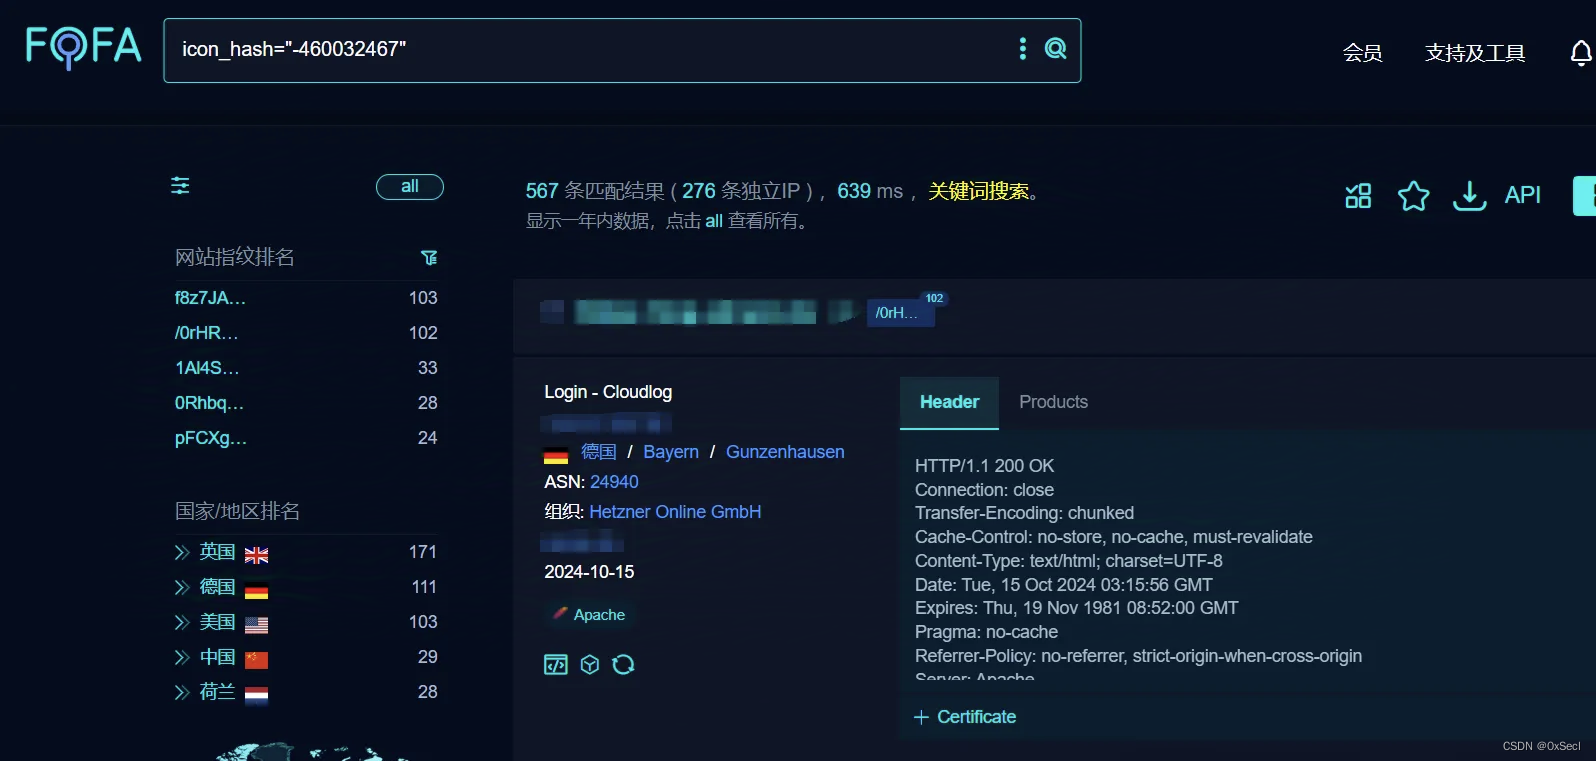Open the 支持及工具 menu

tap(1475, 53)
